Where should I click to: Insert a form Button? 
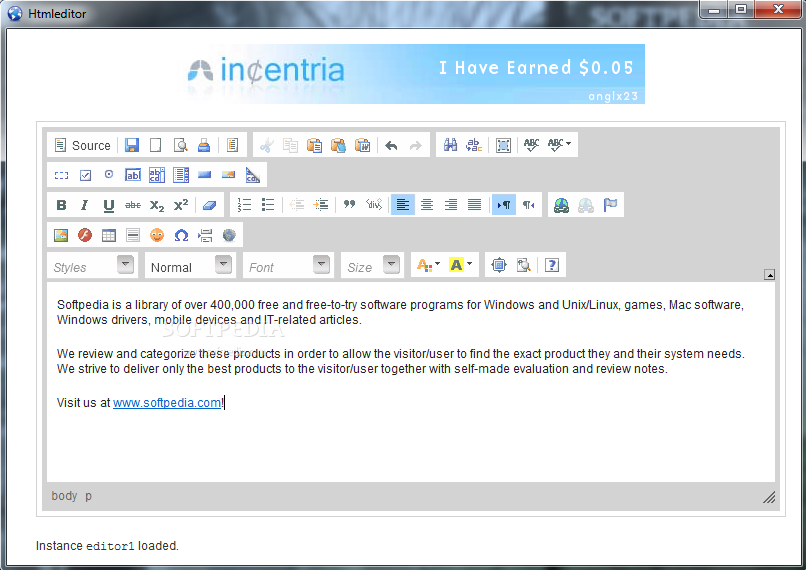click(205, 175)
